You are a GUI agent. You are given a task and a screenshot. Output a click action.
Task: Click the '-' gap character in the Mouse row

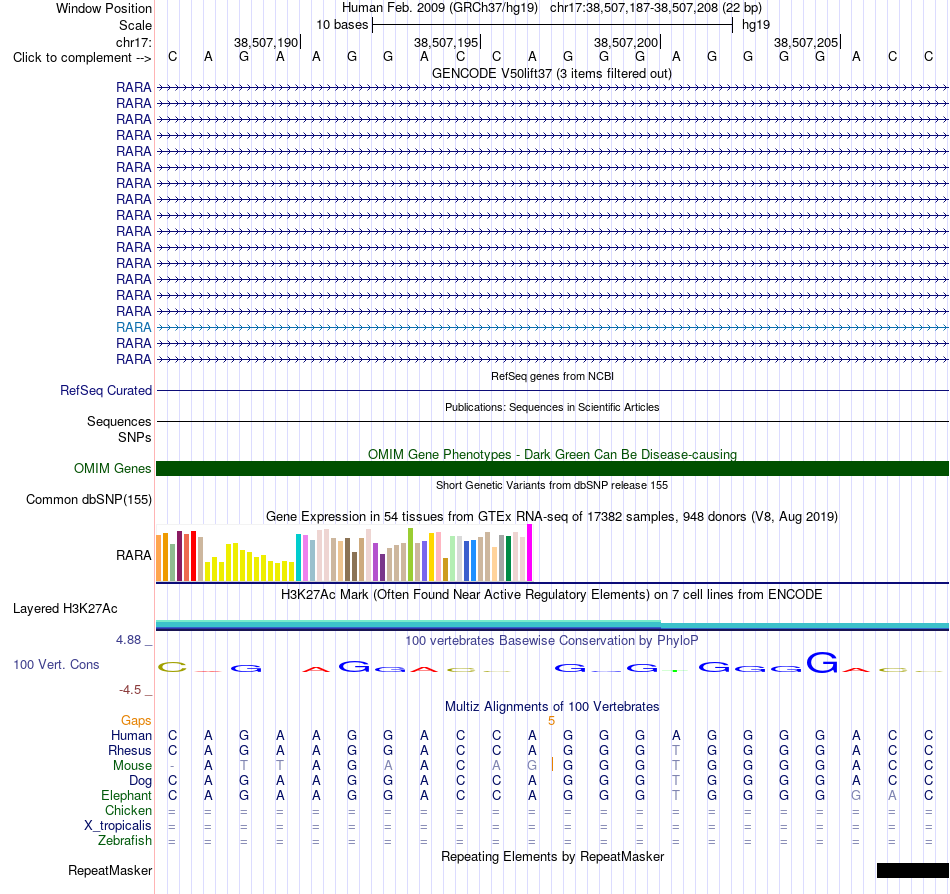172,766
